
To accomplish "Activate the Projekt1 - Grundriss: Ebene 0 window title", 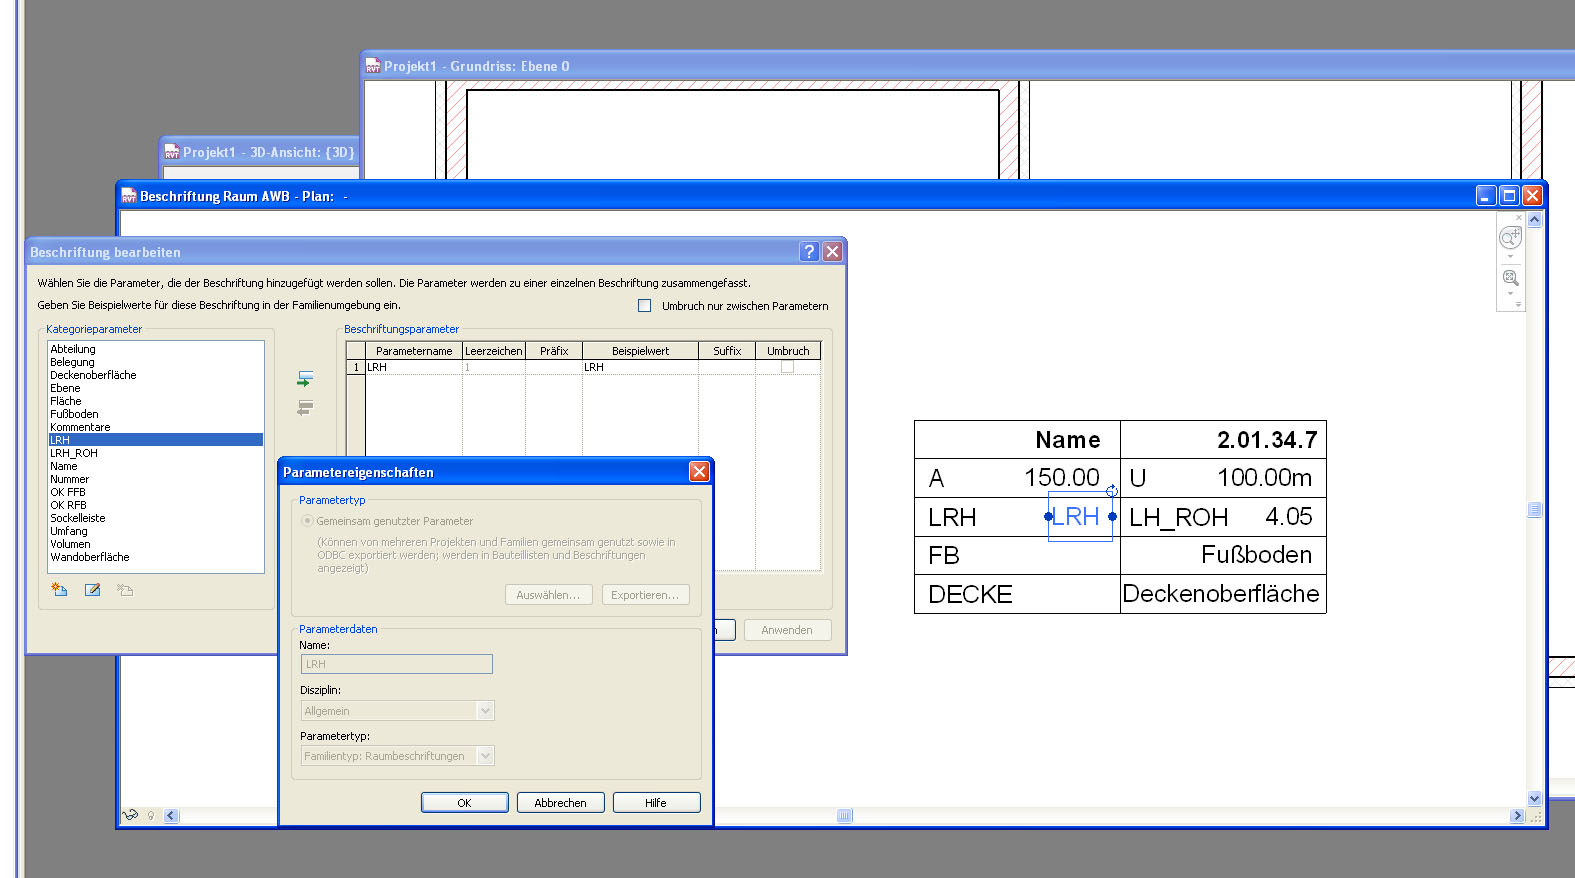I will coord(477,66).
